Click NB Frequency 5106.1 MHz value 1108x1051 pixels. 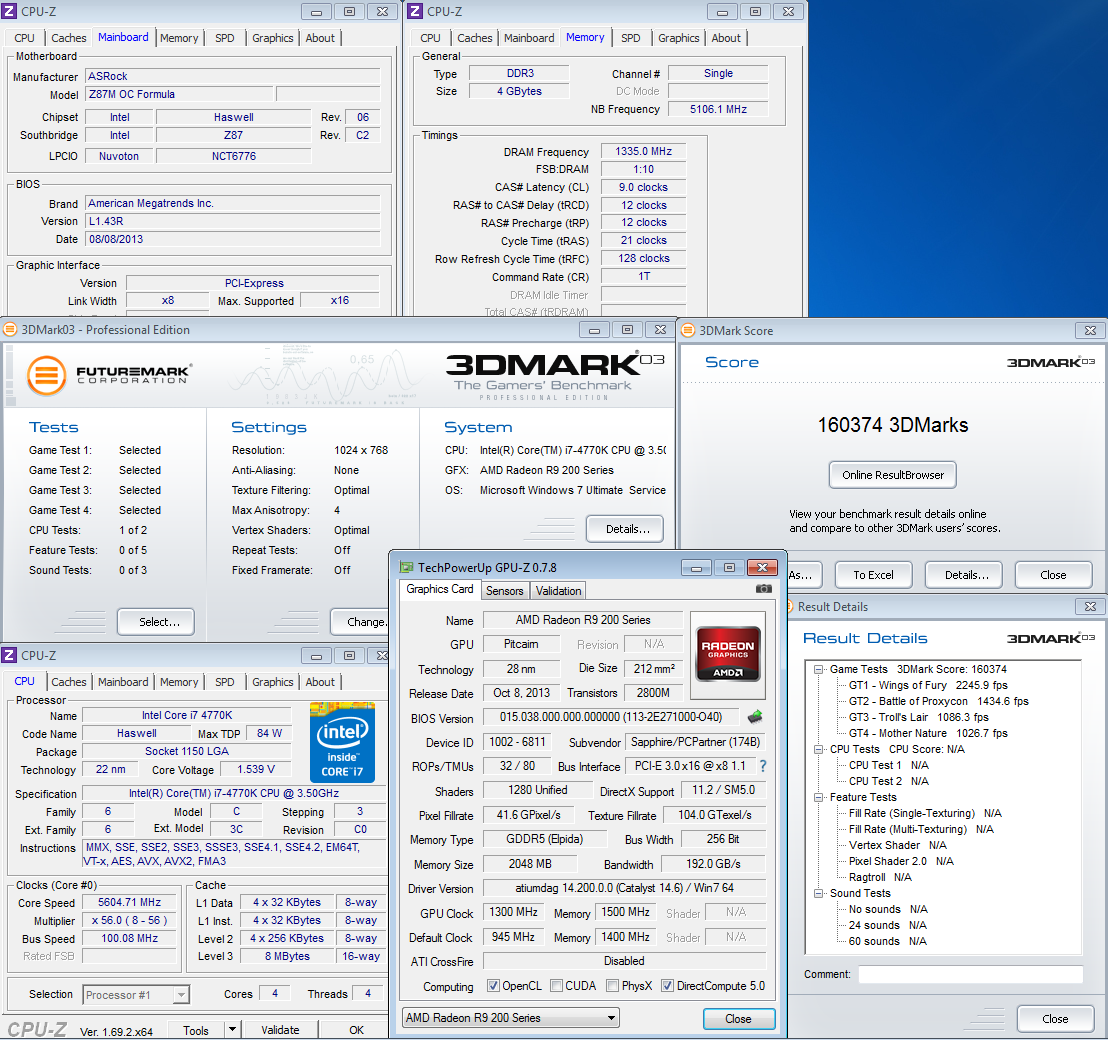point(718,109)
